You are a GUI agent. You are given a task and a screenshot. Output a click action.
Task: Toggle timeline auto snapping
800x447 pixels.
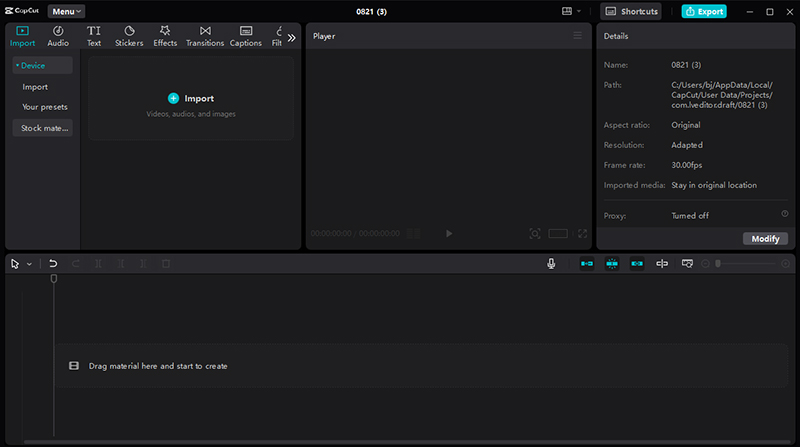(612, 264)
